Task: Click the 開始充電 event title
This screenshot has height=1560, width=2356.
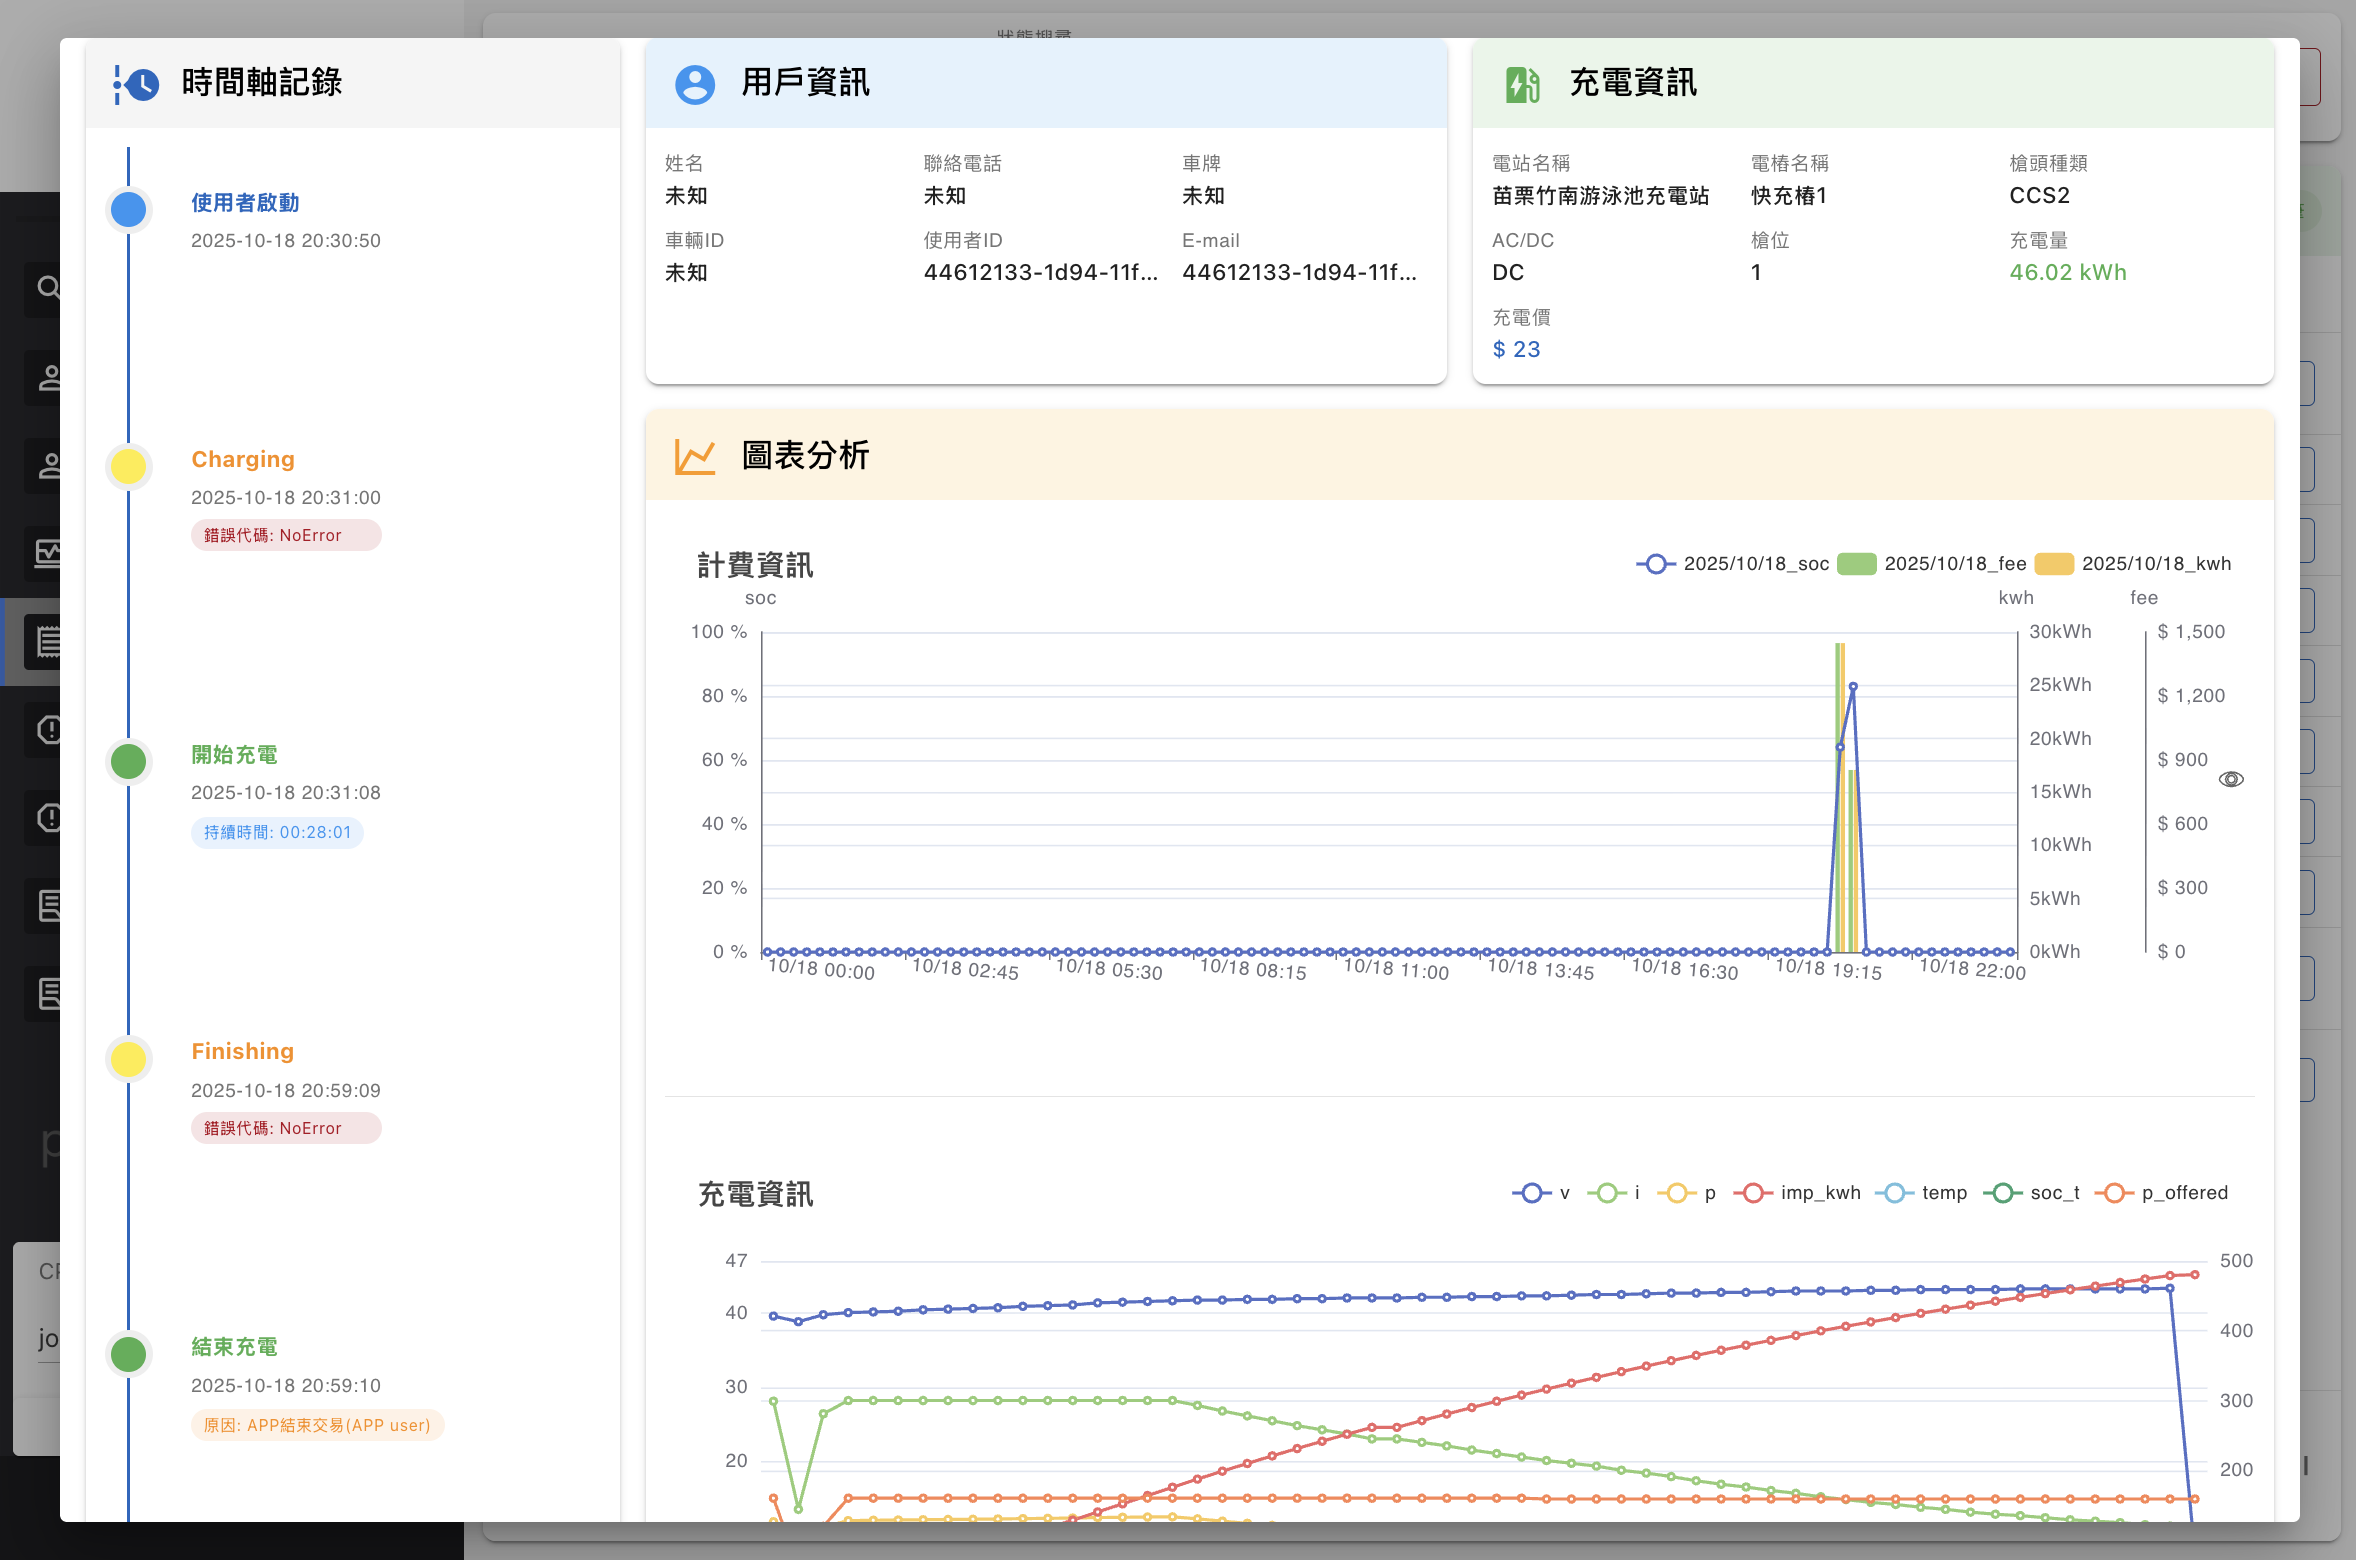Action: click(234, 755)
